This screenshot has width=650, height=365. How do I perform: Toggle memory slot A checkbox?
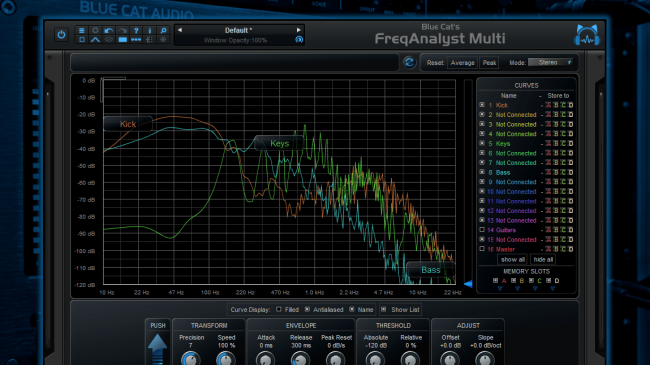pos(495,281)
